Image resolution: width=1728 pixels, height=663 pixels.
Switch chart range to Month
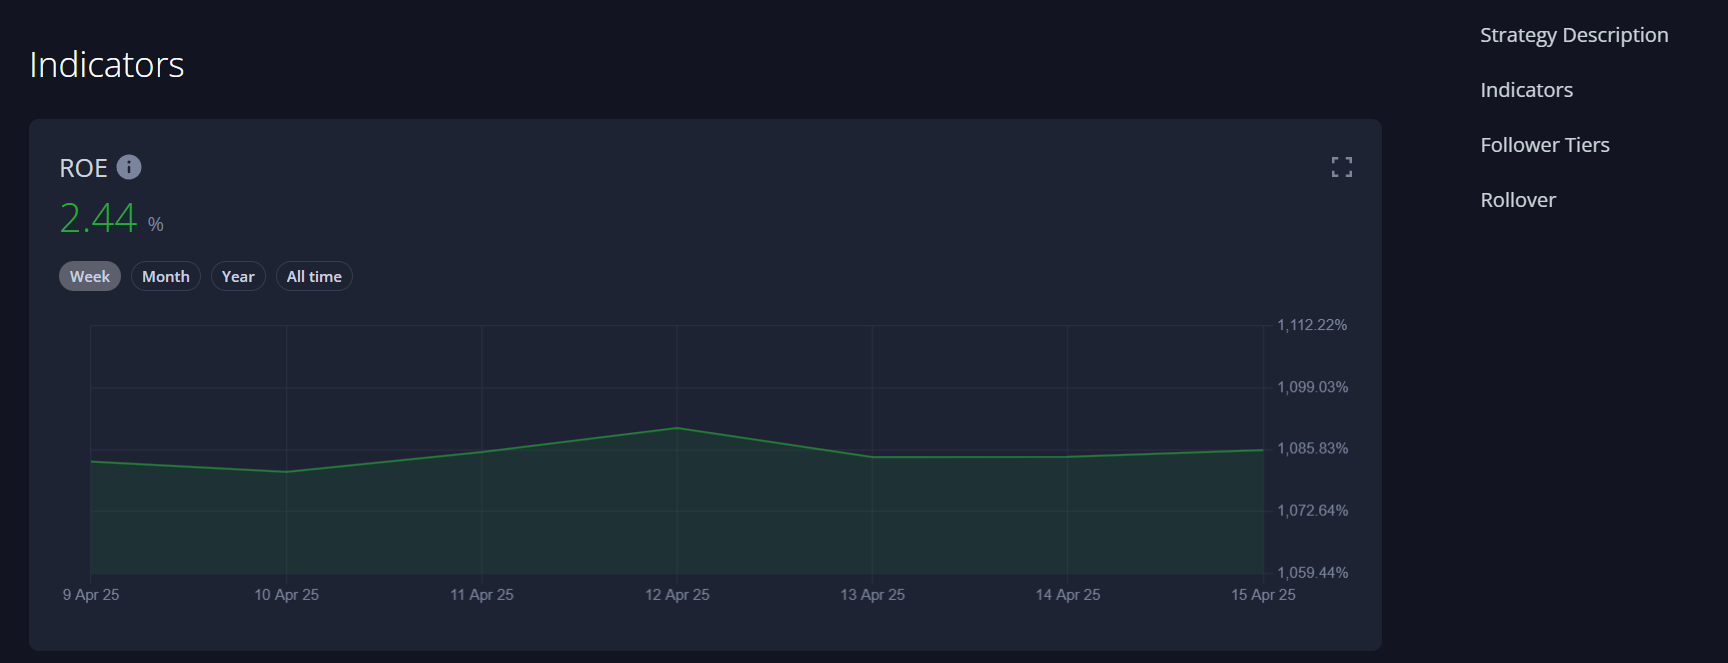pos(166,277)
